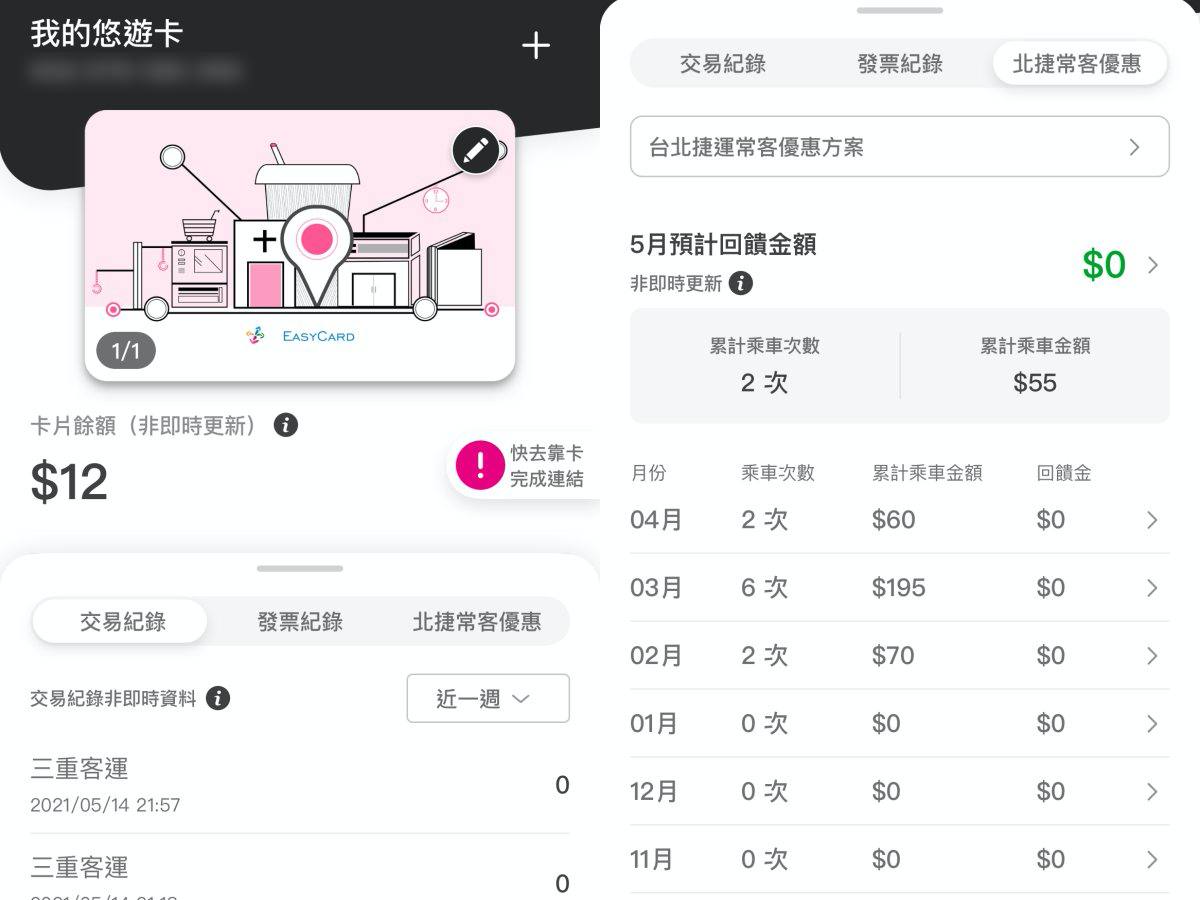Expand the 03月 row chevron
1200x900 pixels.
coord(1152,588)
